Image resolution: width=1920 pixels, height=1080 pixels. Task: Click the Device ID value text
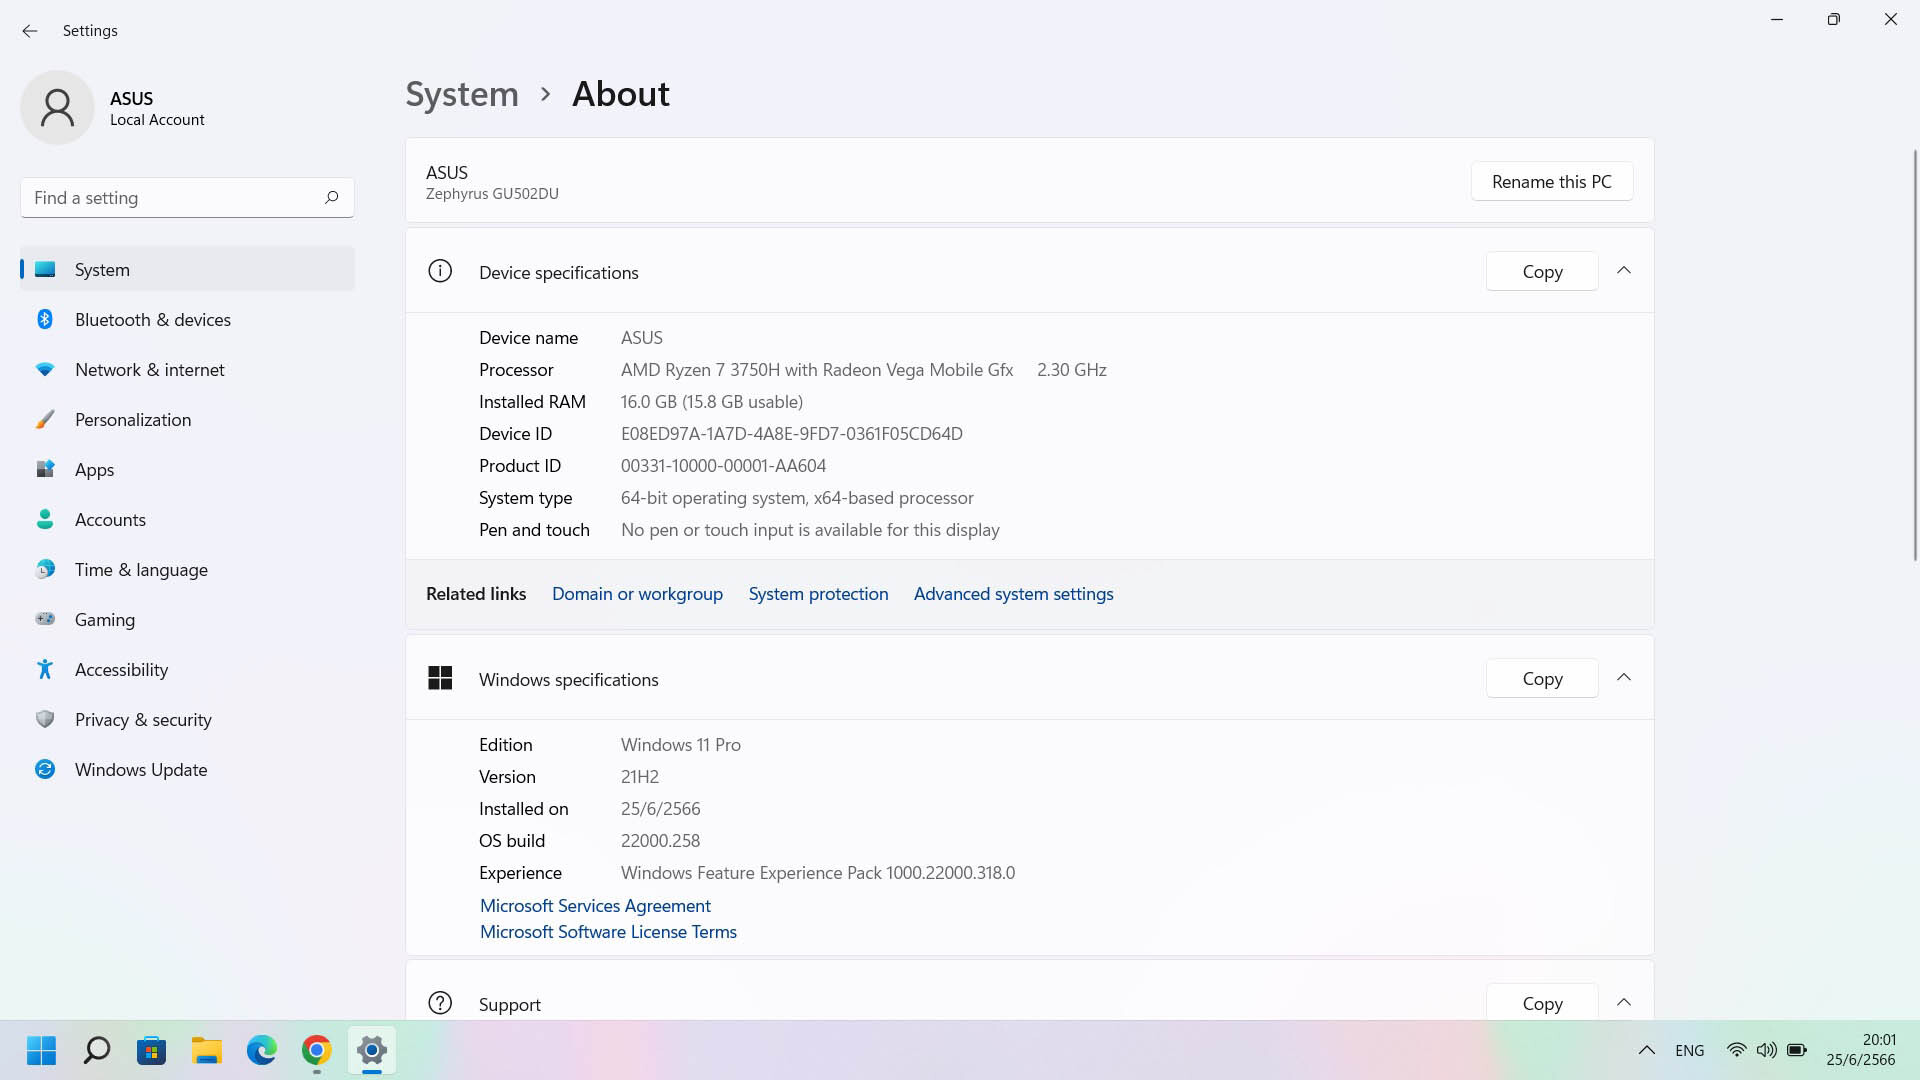791,433
